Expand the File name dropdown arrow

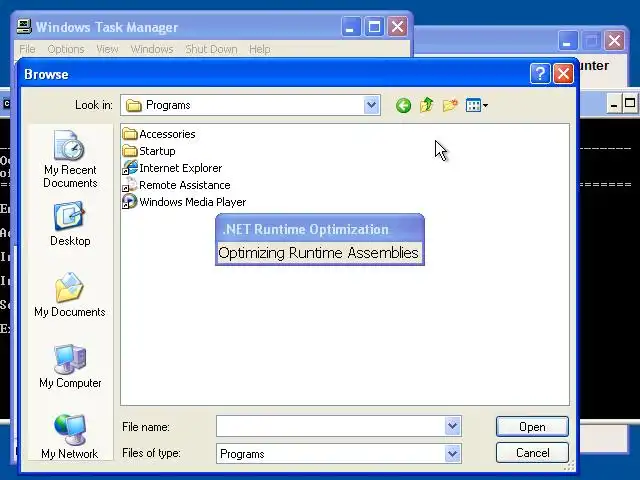452,427
